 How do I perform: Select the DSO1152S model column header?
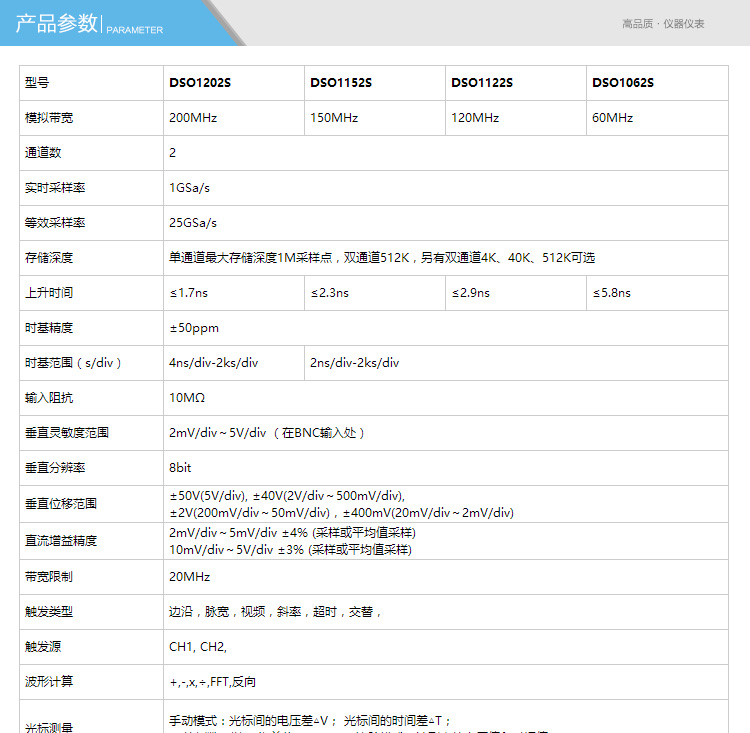pos(341,83)
